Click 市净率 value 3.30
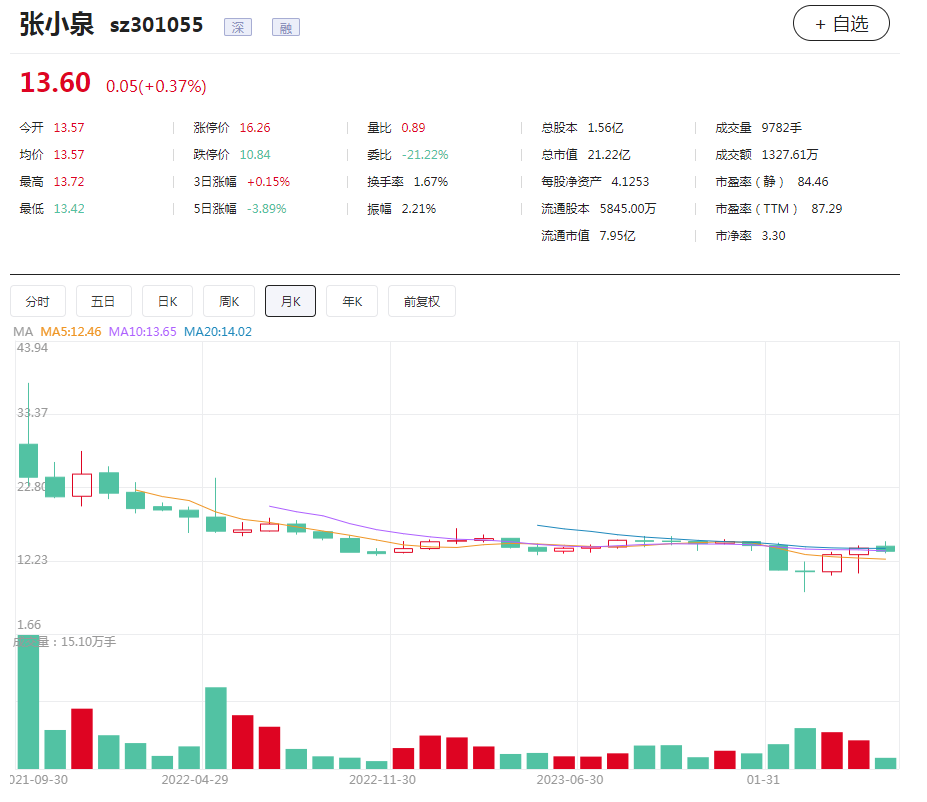This screenshot has width=927, height=802. pos(773,236)
